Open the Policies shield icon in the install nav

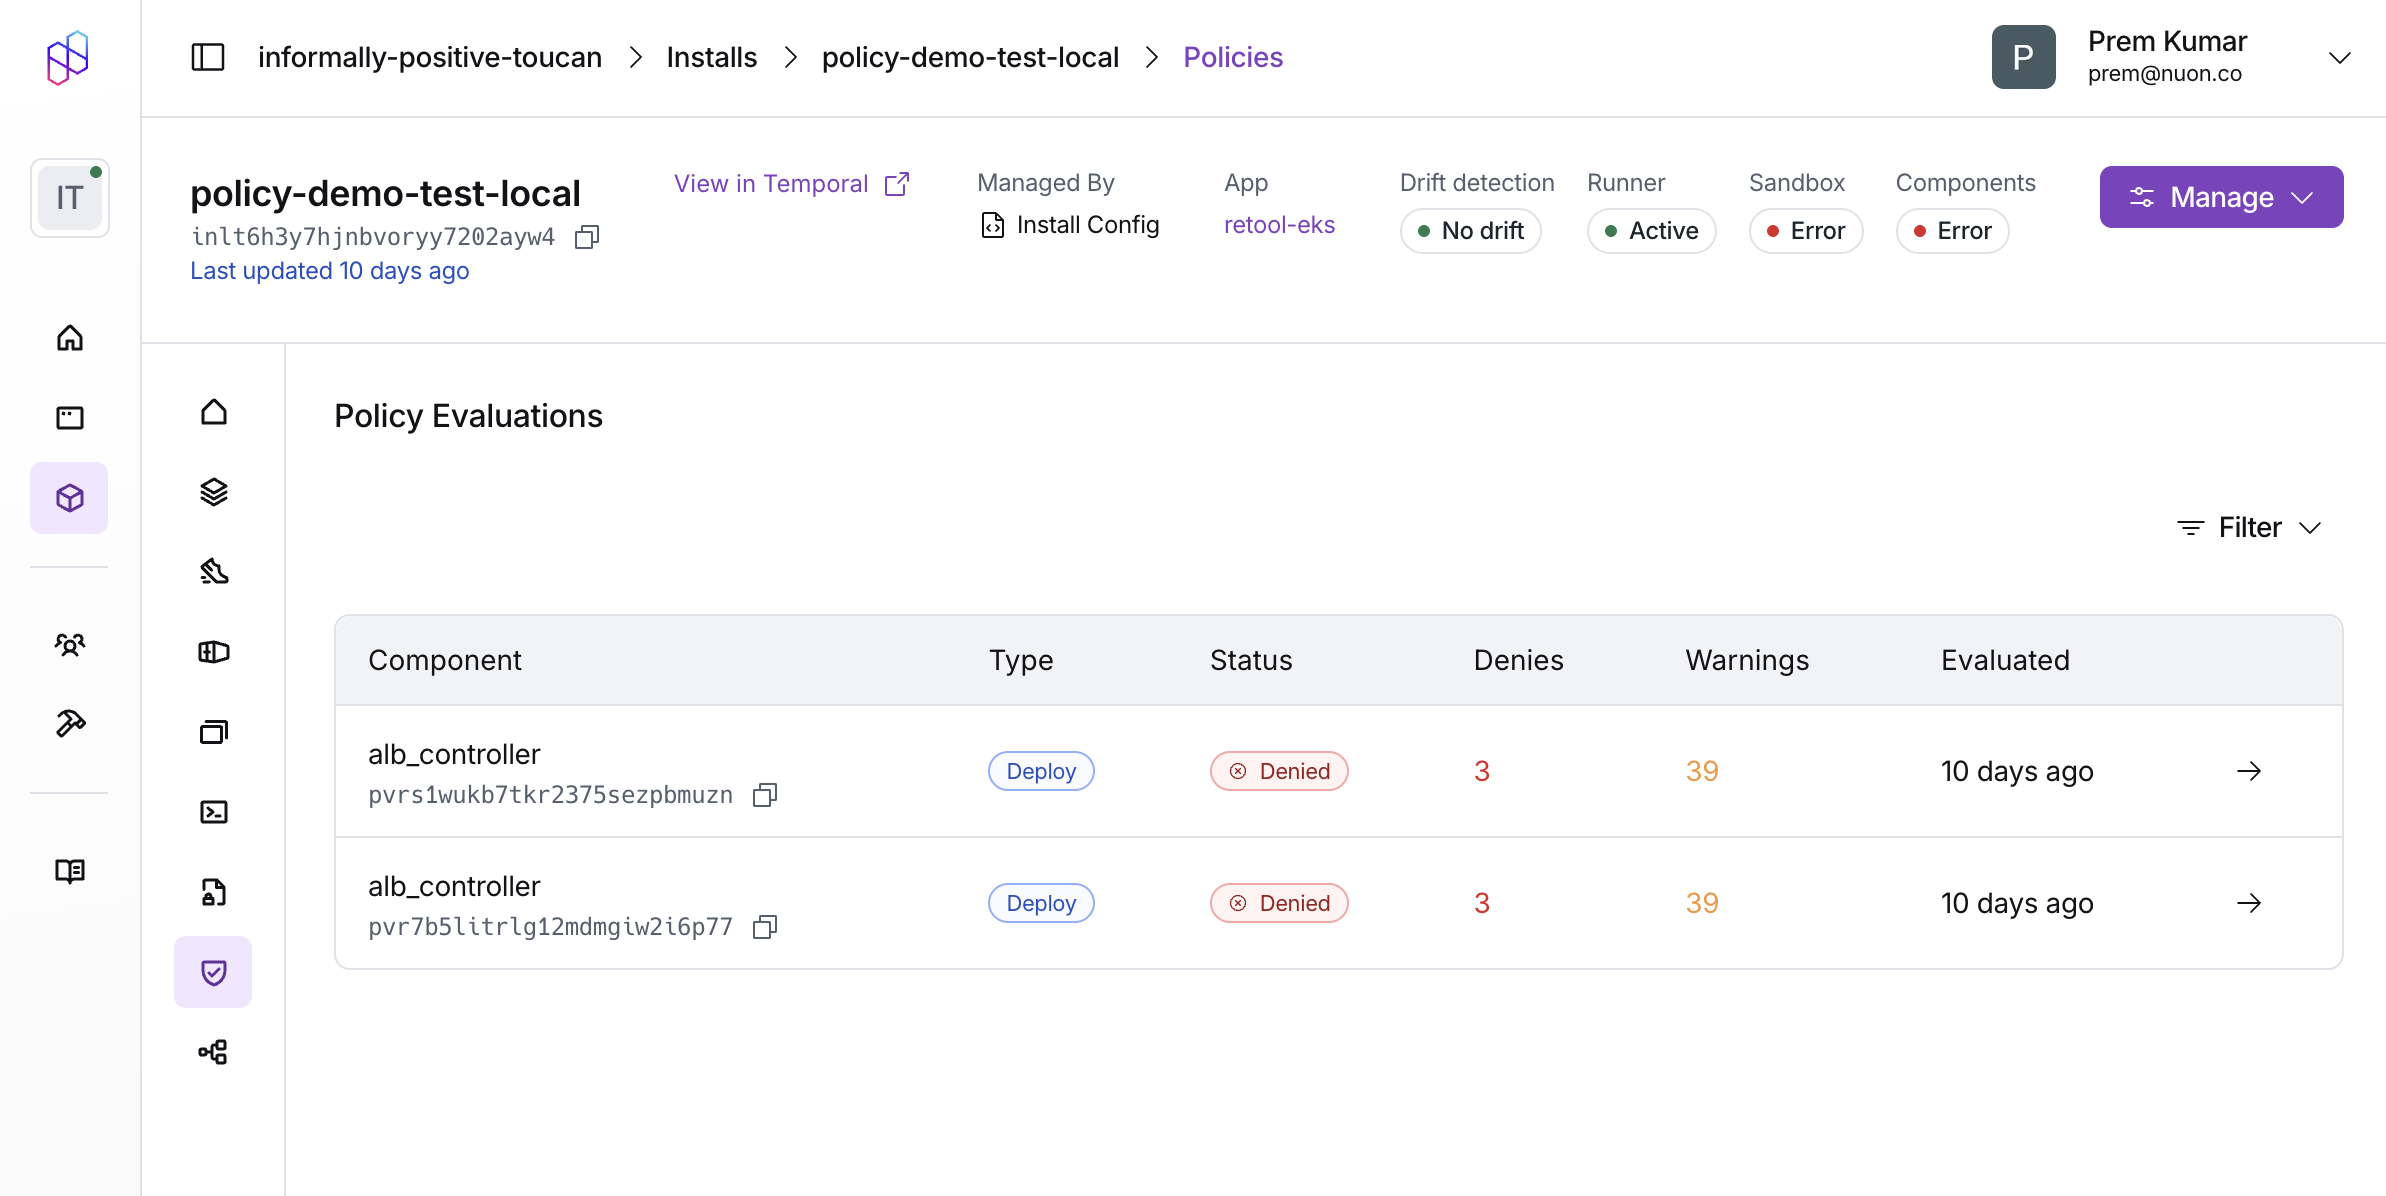coord(213,972)
